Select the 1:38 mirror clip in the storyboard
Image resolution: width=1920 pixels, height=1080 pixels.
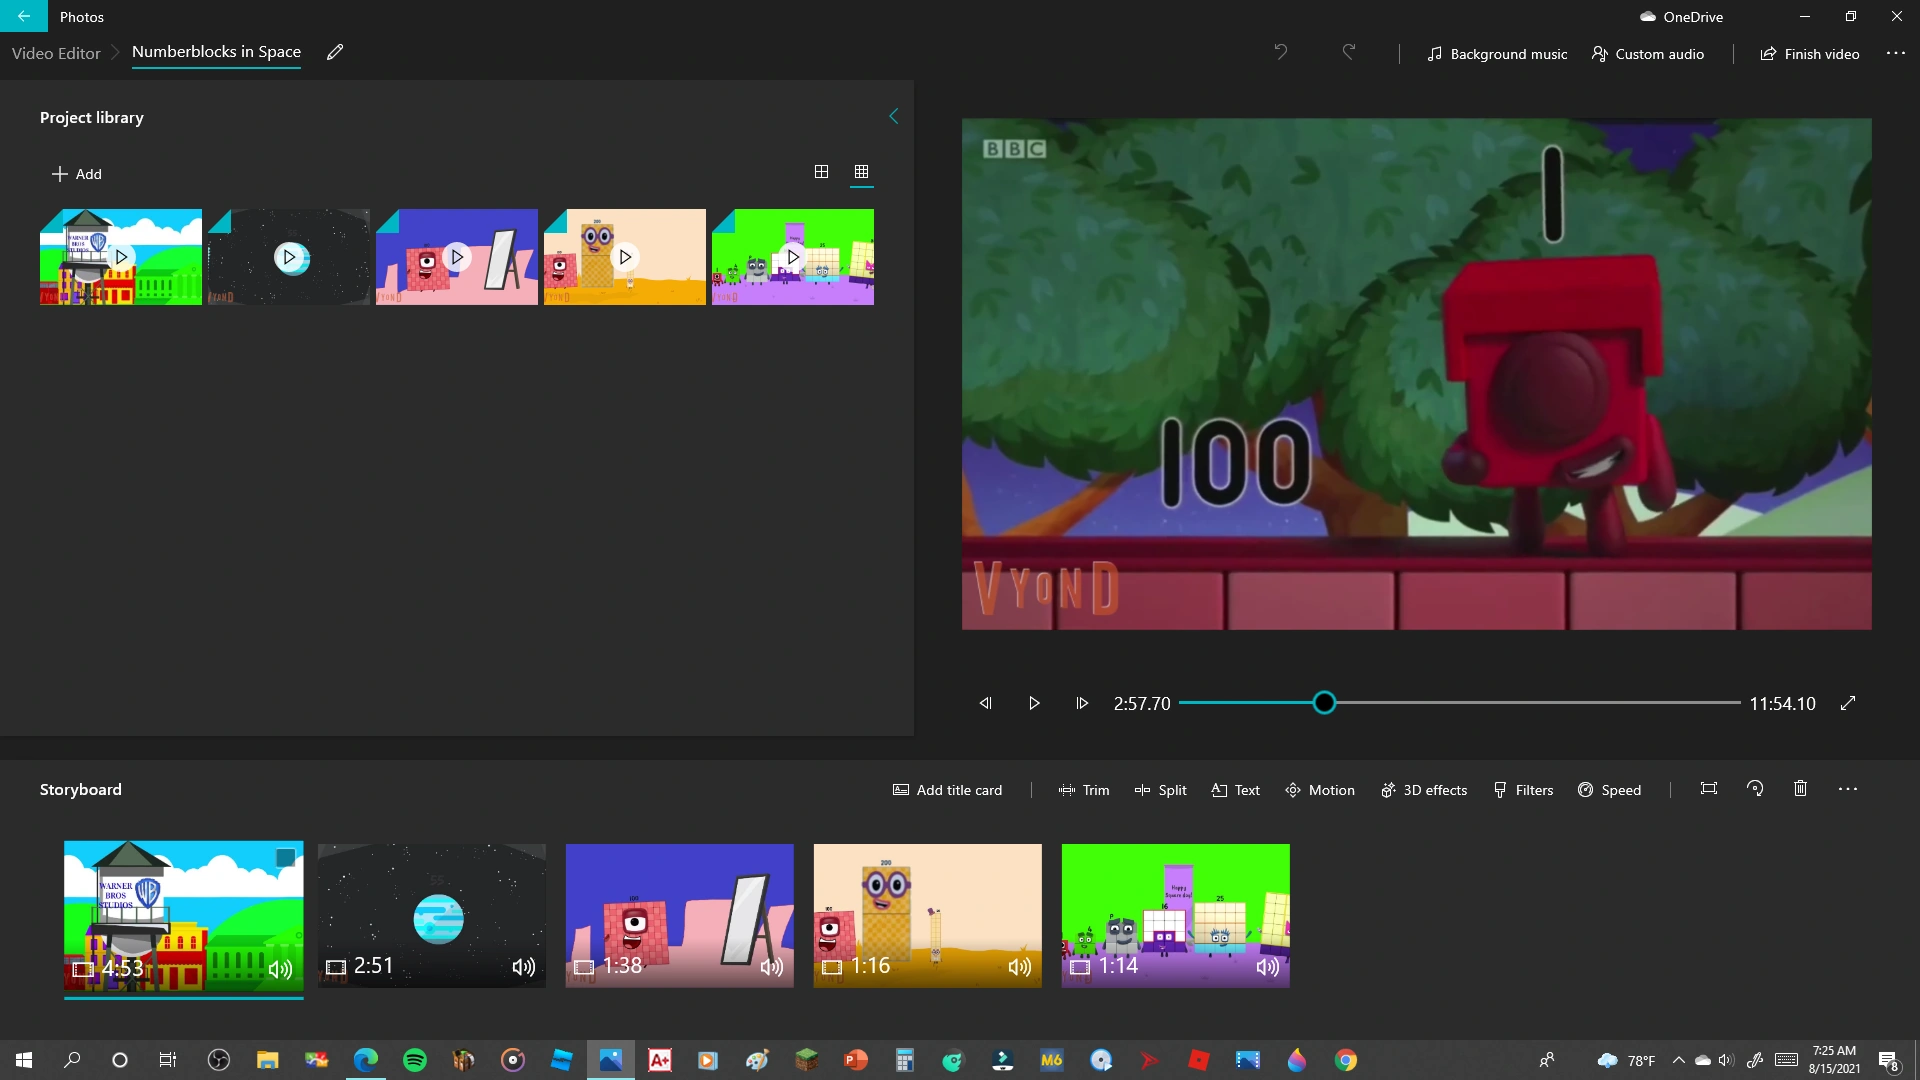click(x=679, y=915)
